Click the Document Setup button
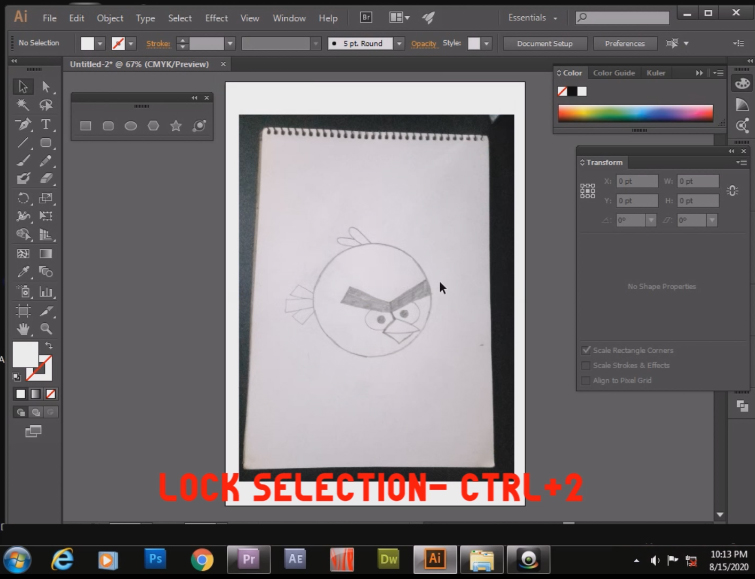Viewport: 755px width, 579px height. [x=545, y=43]
